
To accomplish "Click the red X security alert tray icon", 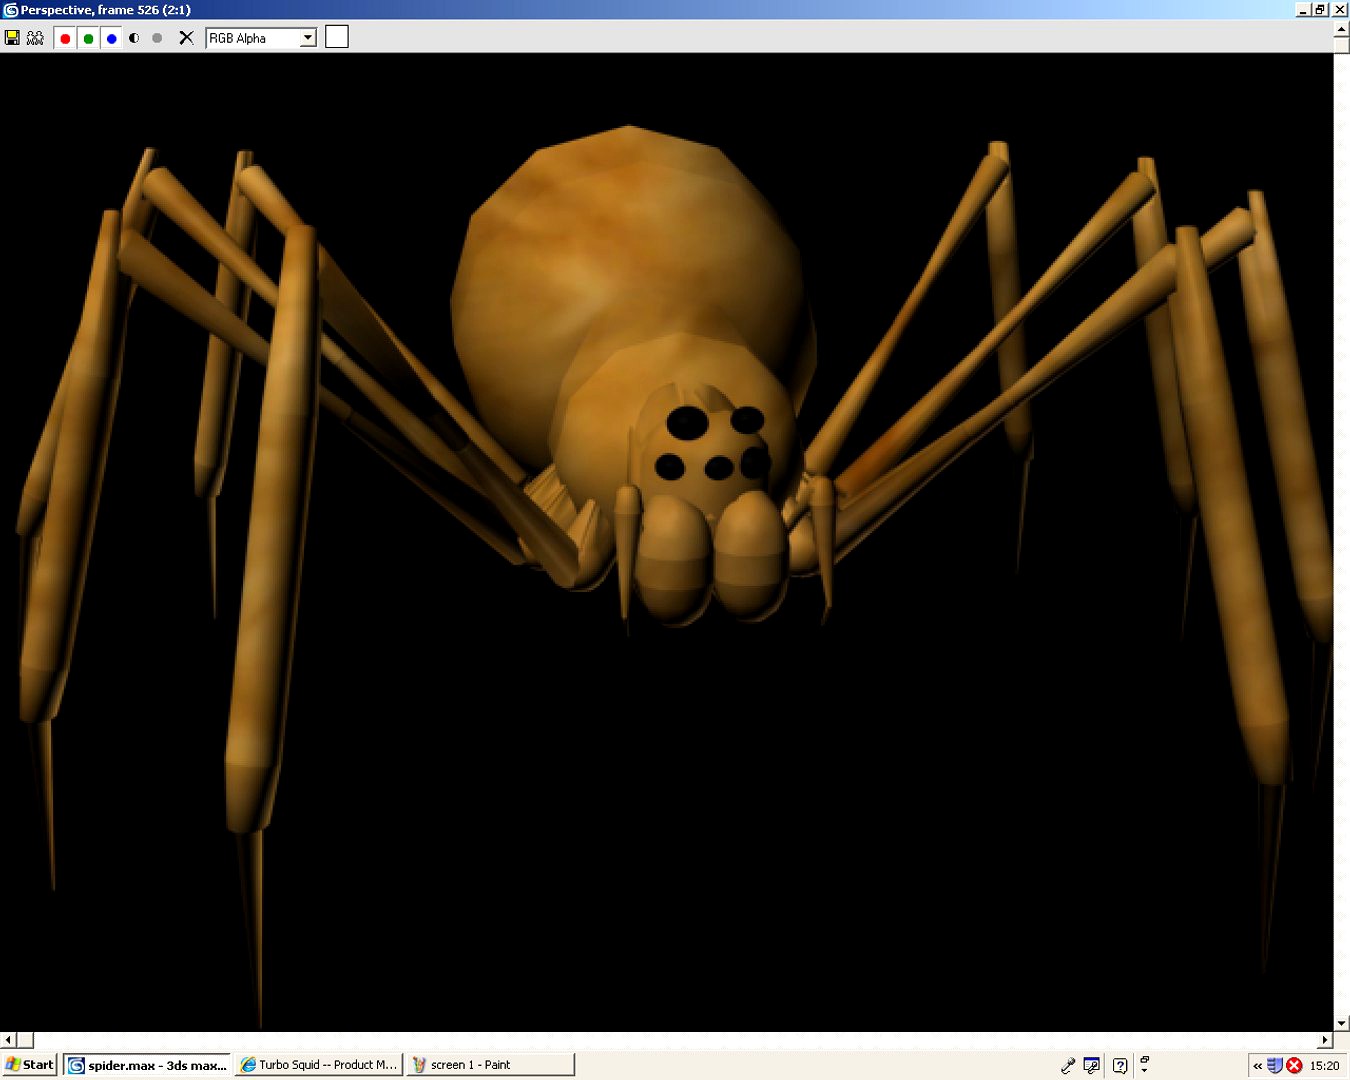I will coord(1294,1065).
